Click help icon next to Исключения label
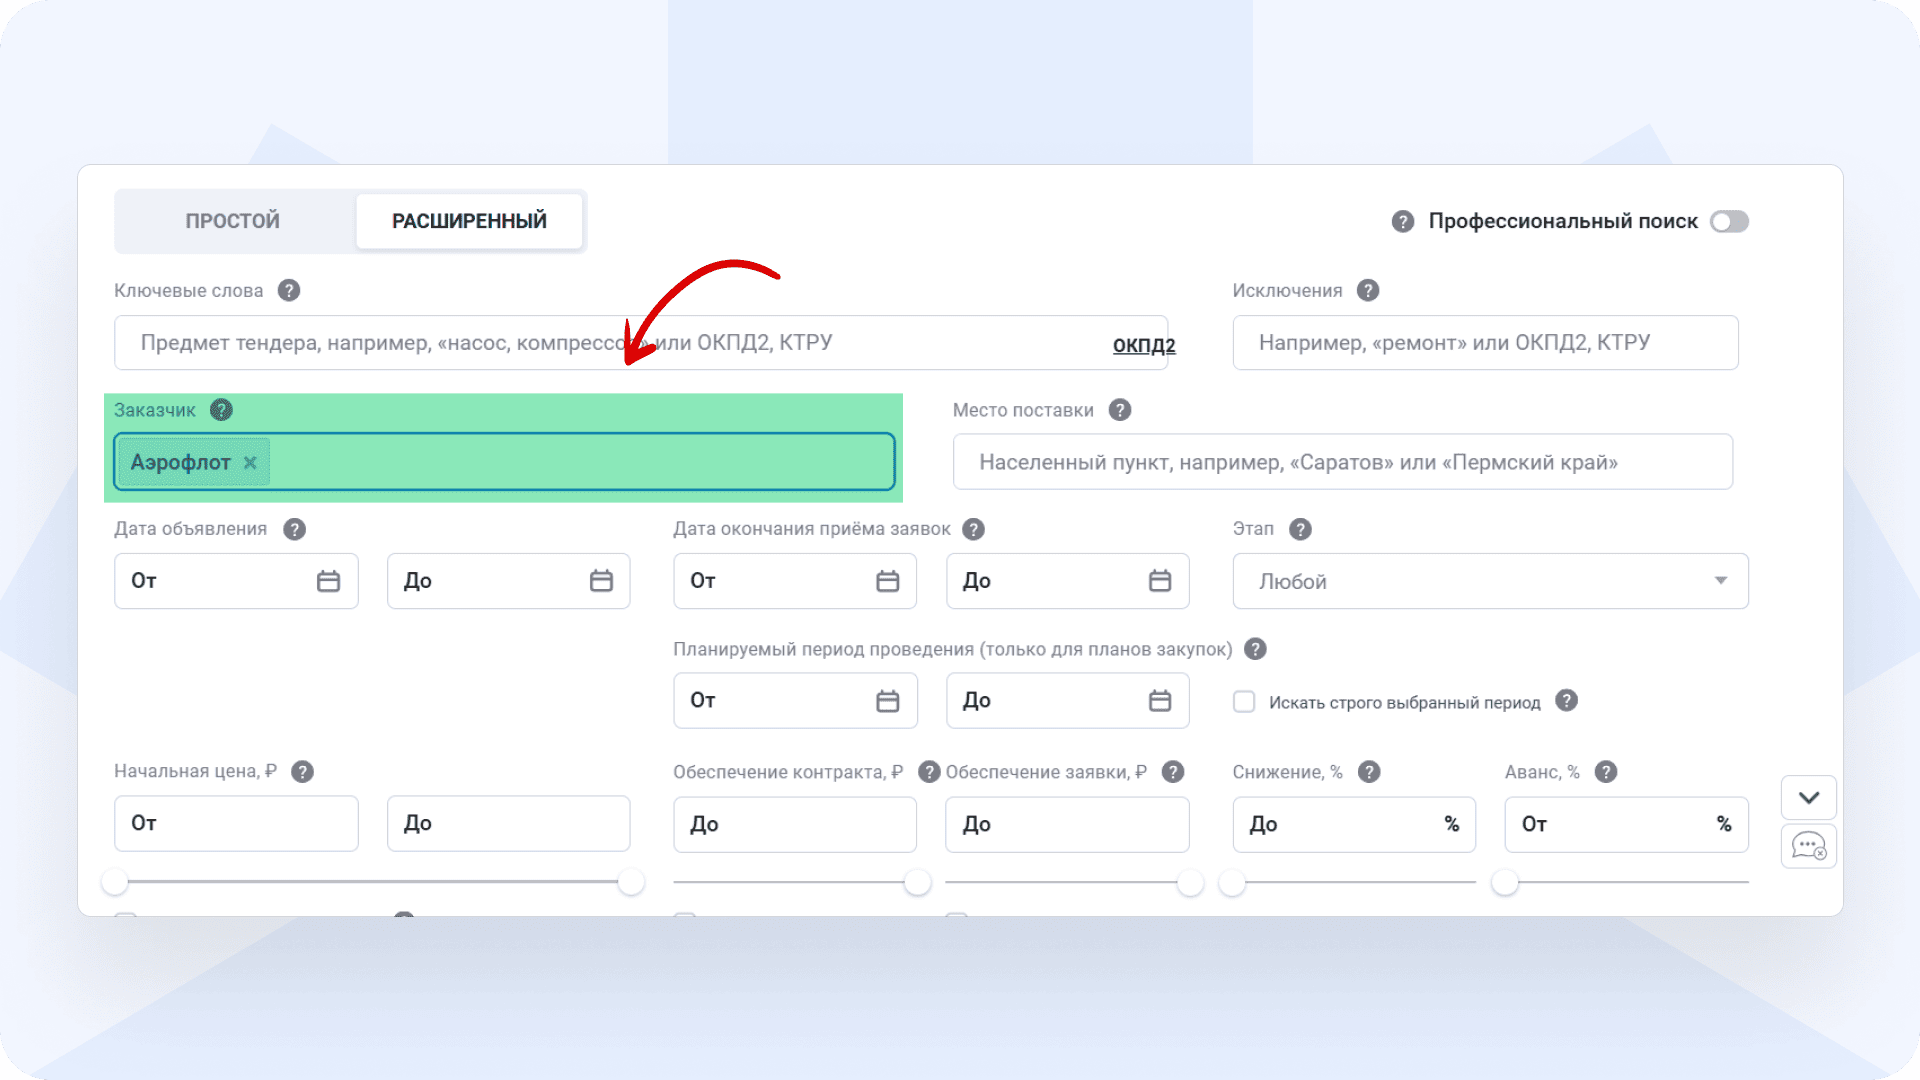Viewport: 1920px width, 1080px height. 1368,290
